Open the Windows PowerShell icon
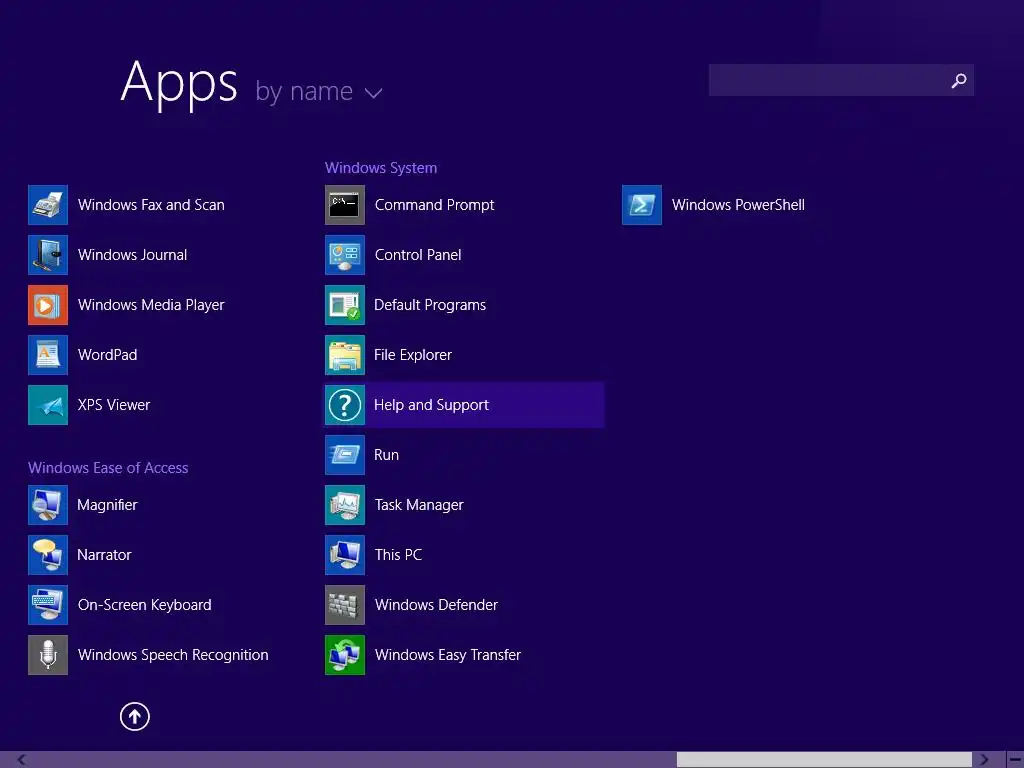 [642, 205]
